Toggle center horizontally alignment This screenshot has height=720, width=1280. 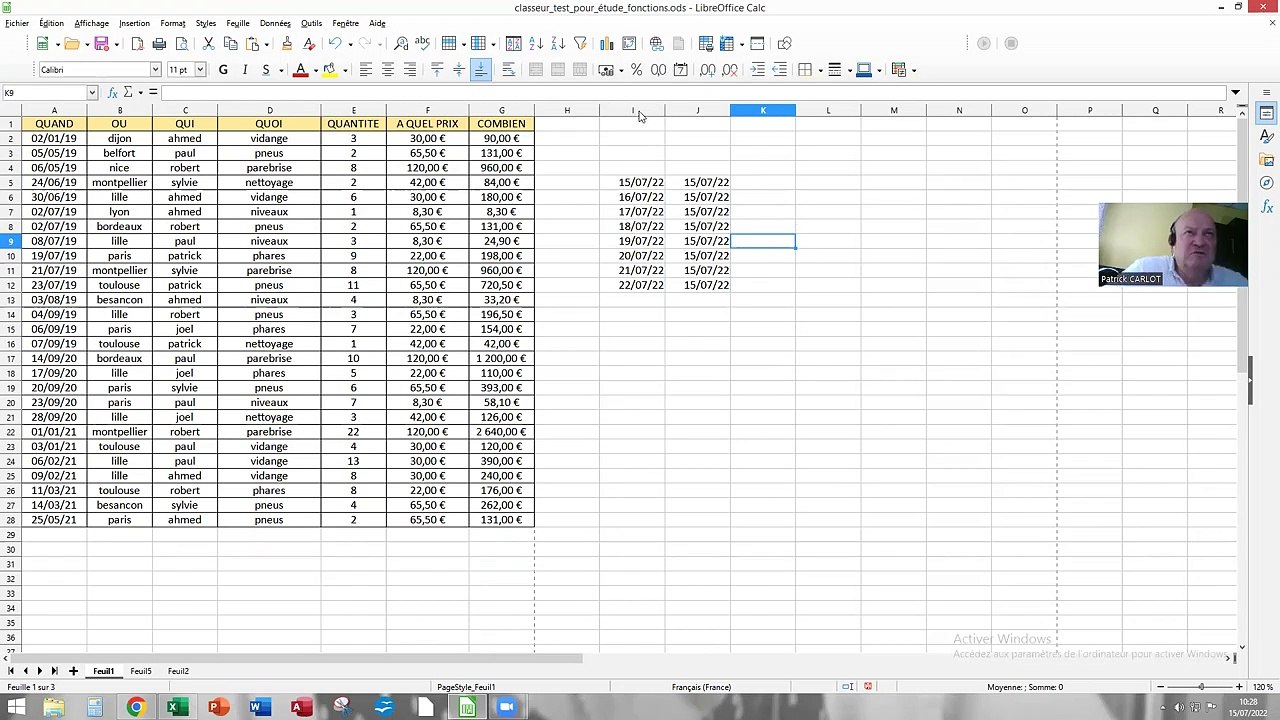point(387,69)
